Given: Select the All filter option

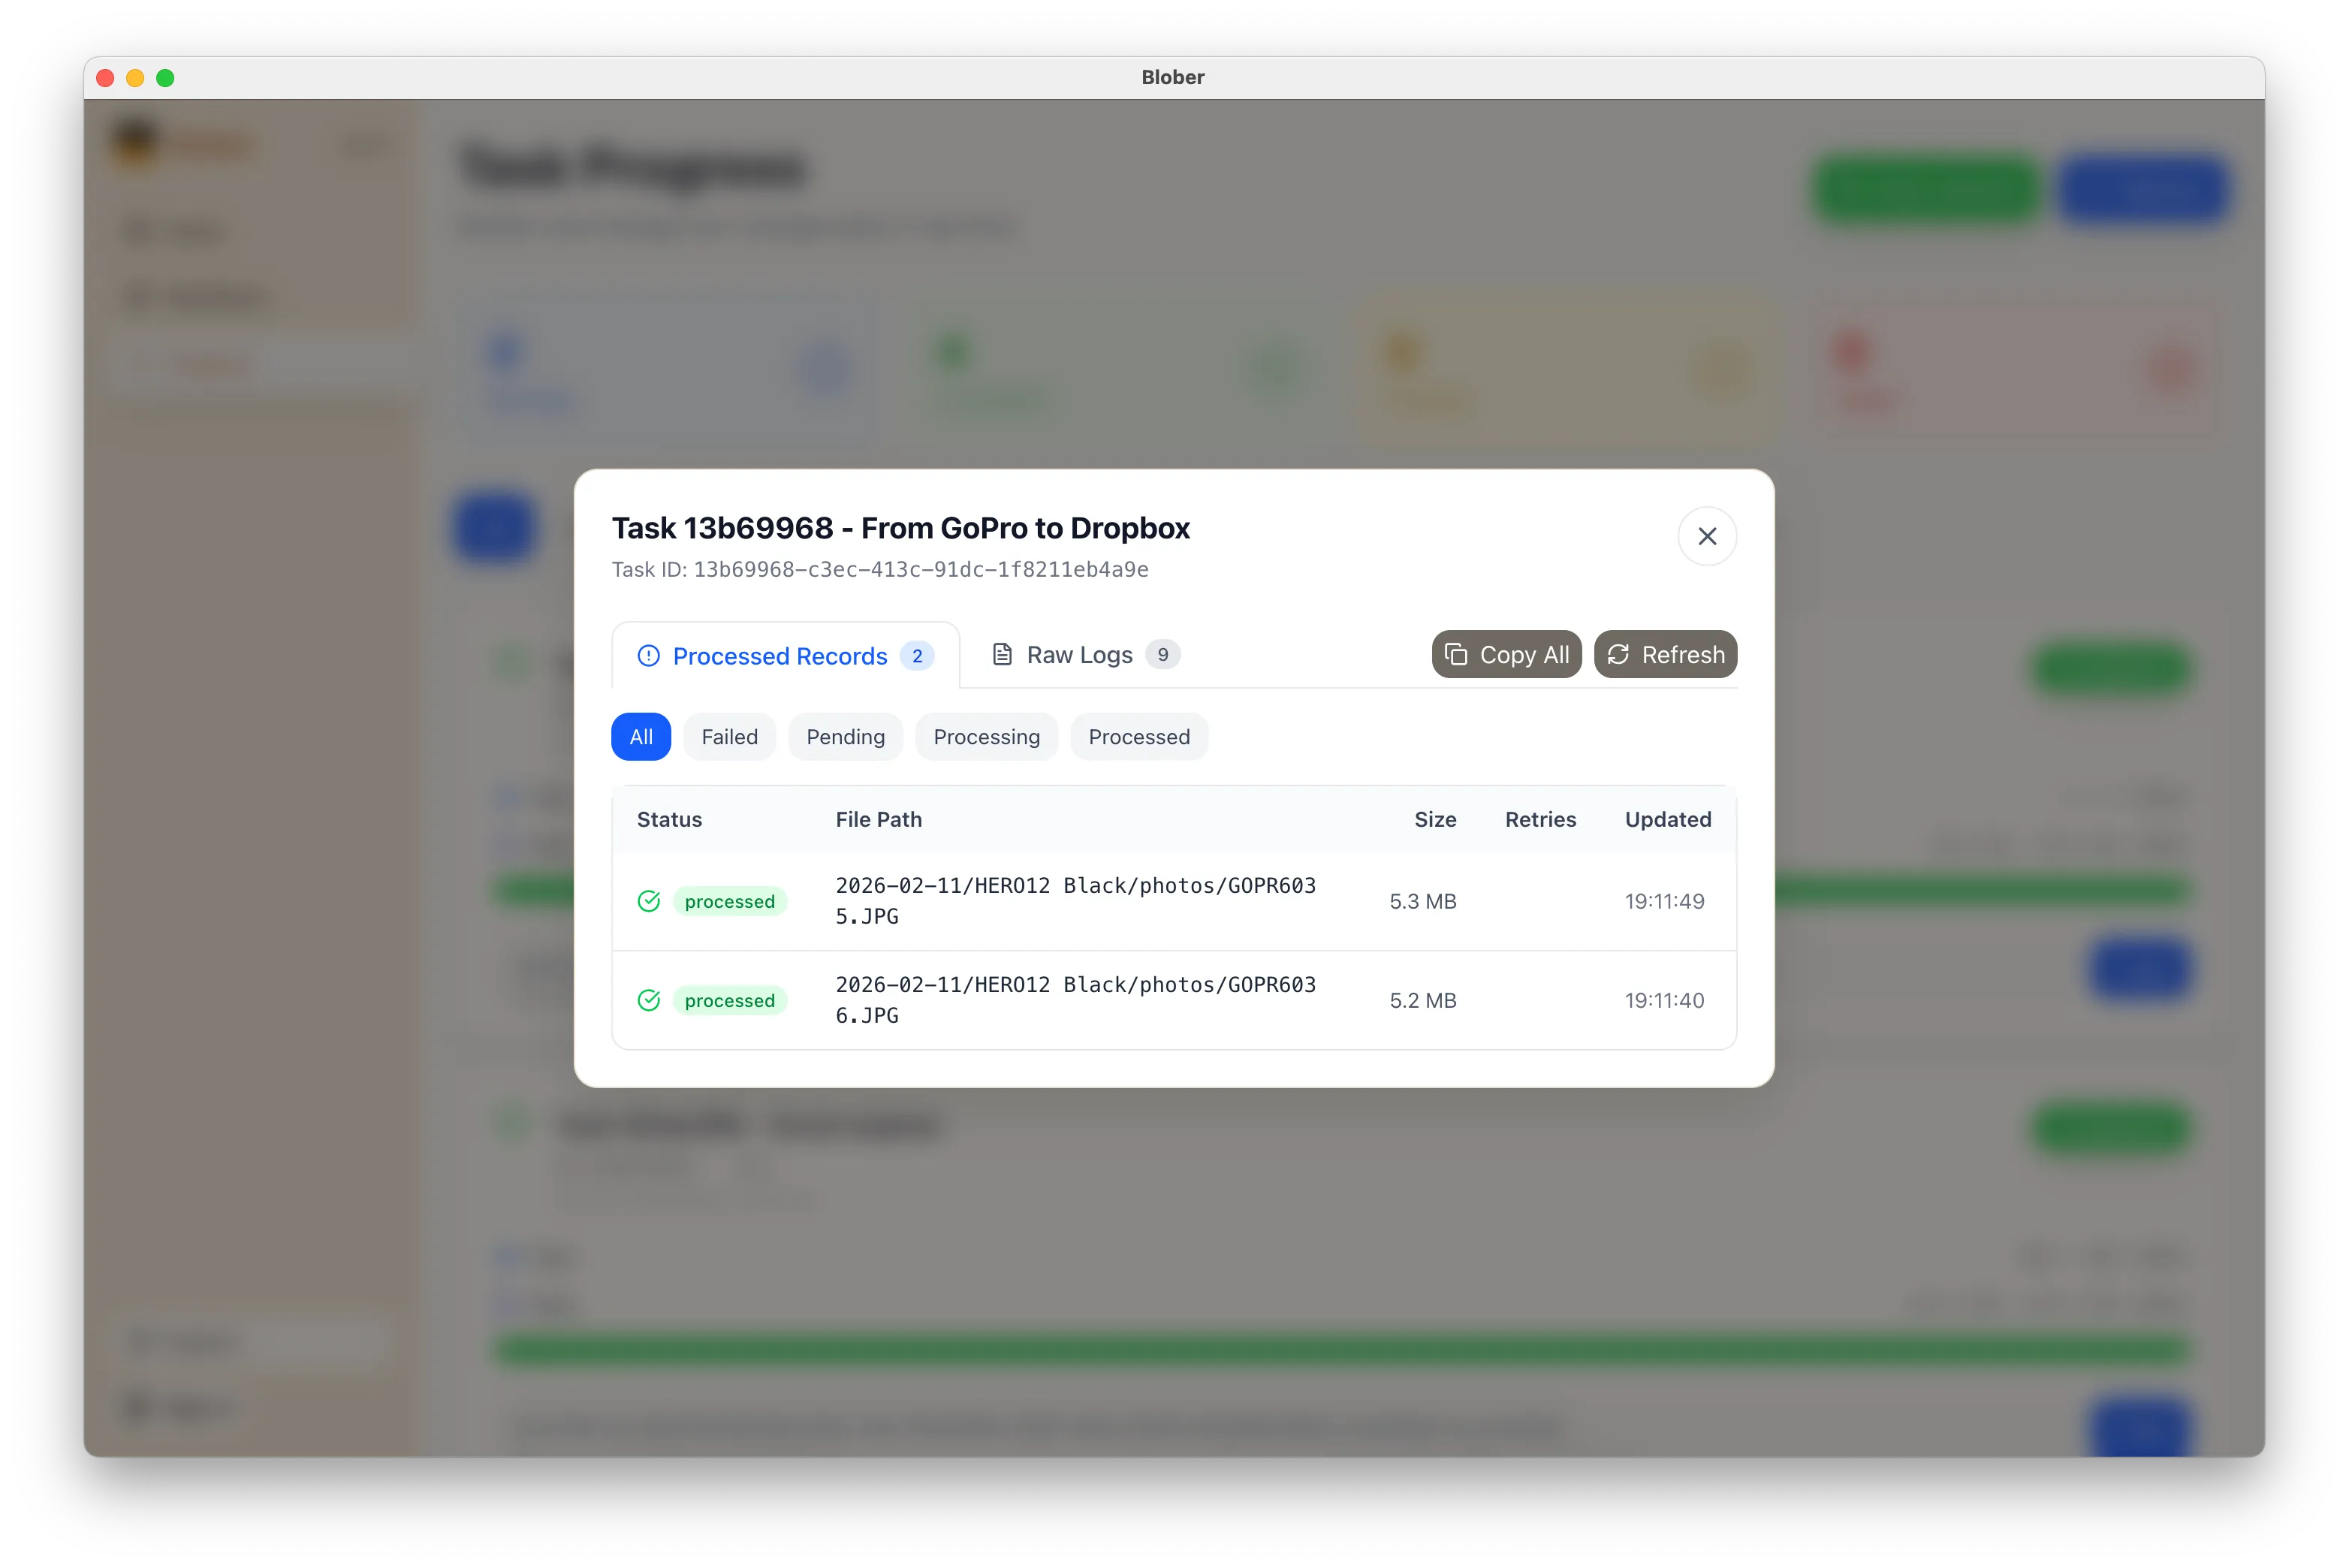Looking at the screenshot, I should pyautogui.click(x=641, y=737).
